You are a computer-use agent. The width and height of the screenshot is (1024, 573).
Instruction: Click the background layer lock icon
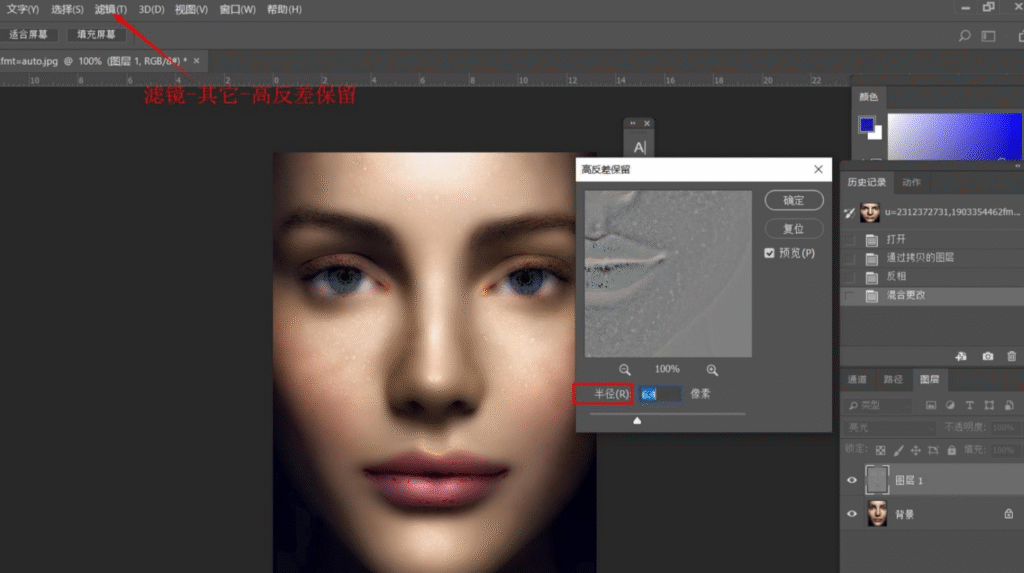tap(1008, 514)
